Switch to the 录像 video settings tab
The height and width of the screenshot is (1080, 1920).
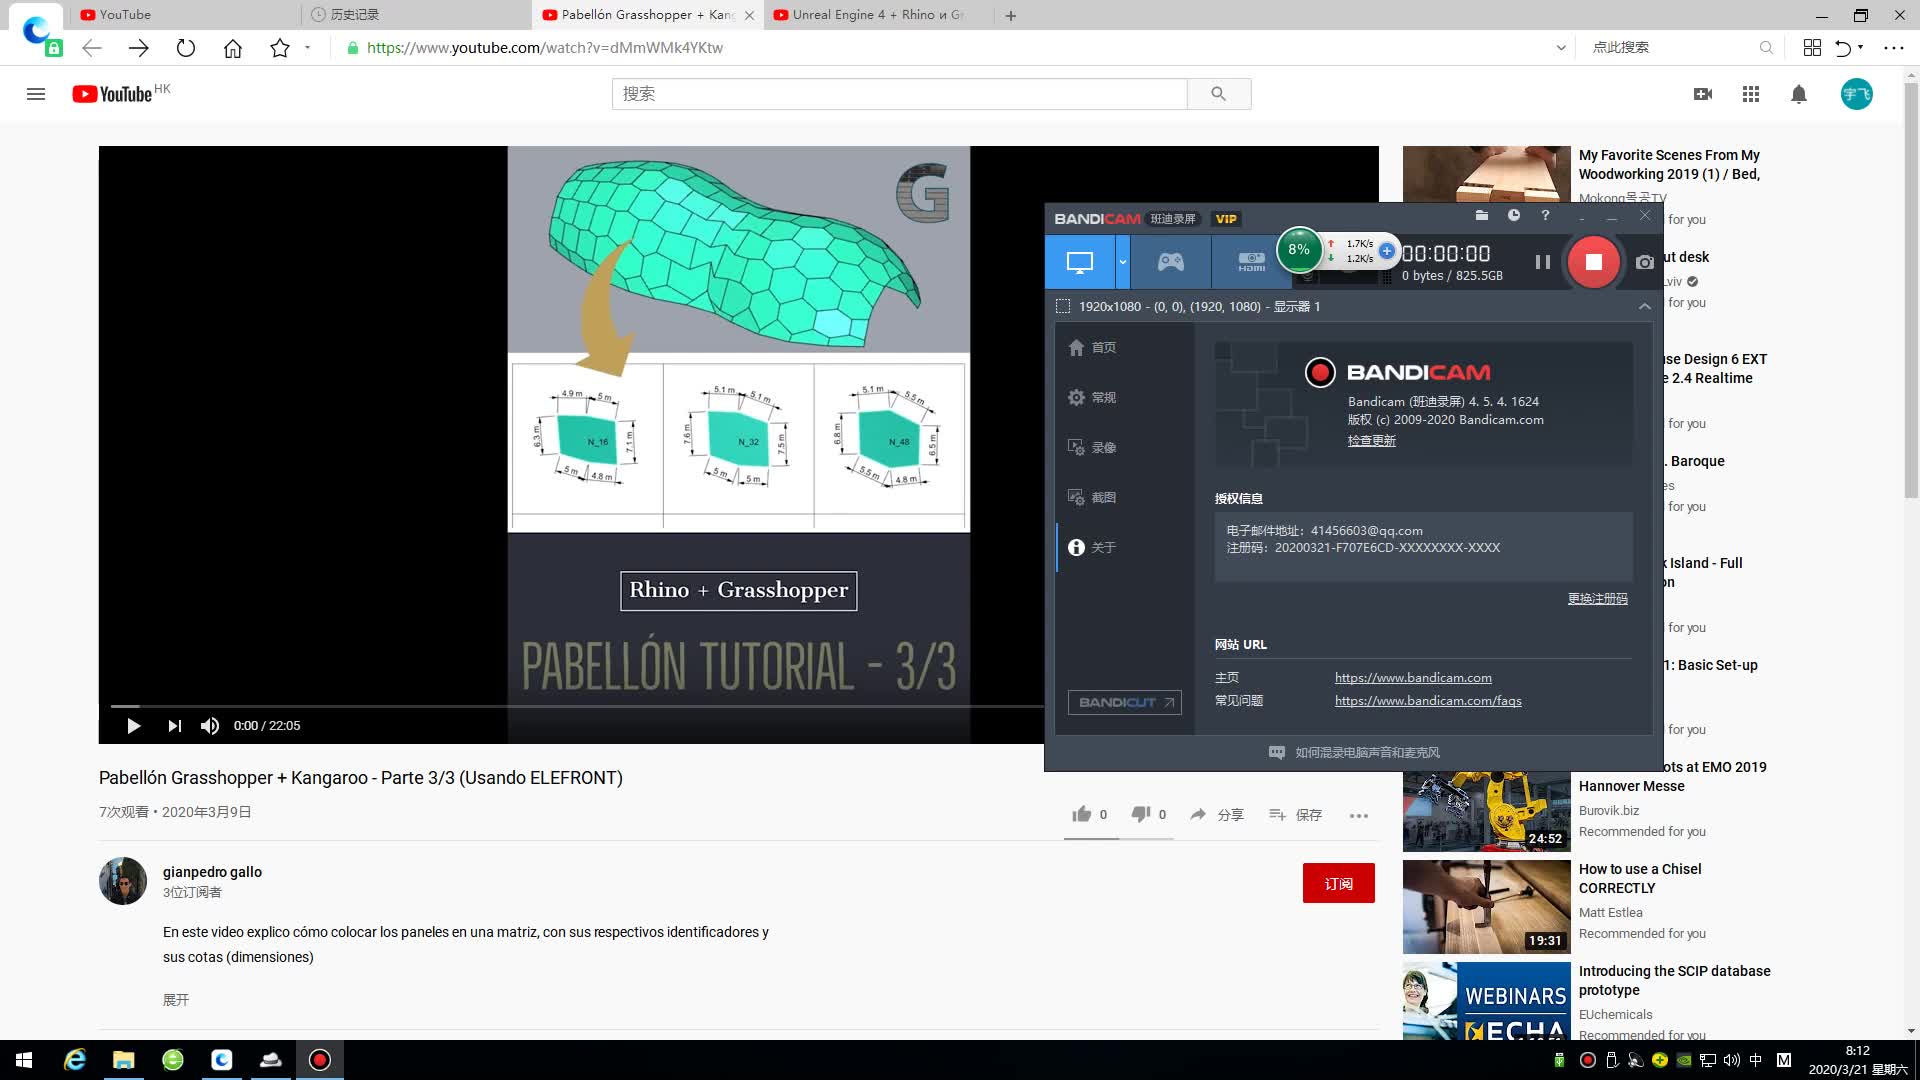coord(1092,447)
